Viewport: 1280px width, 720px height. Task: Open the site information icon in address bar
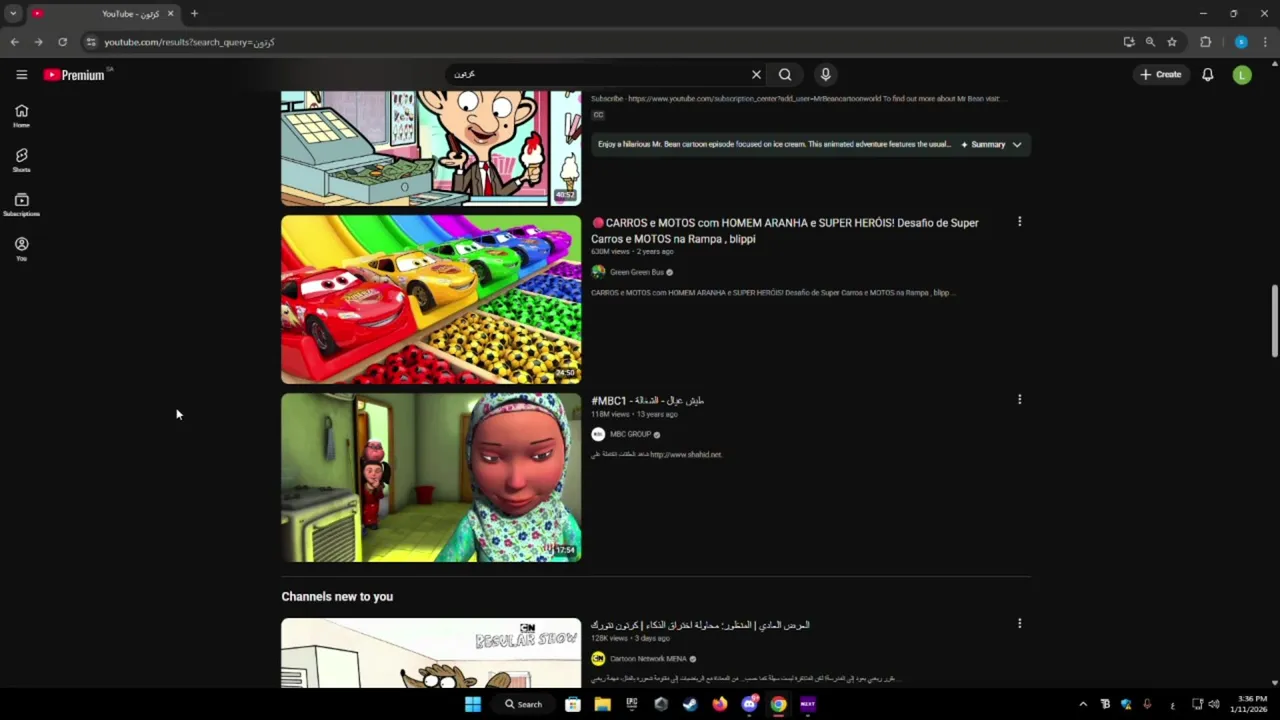click(x=90, y=42)
